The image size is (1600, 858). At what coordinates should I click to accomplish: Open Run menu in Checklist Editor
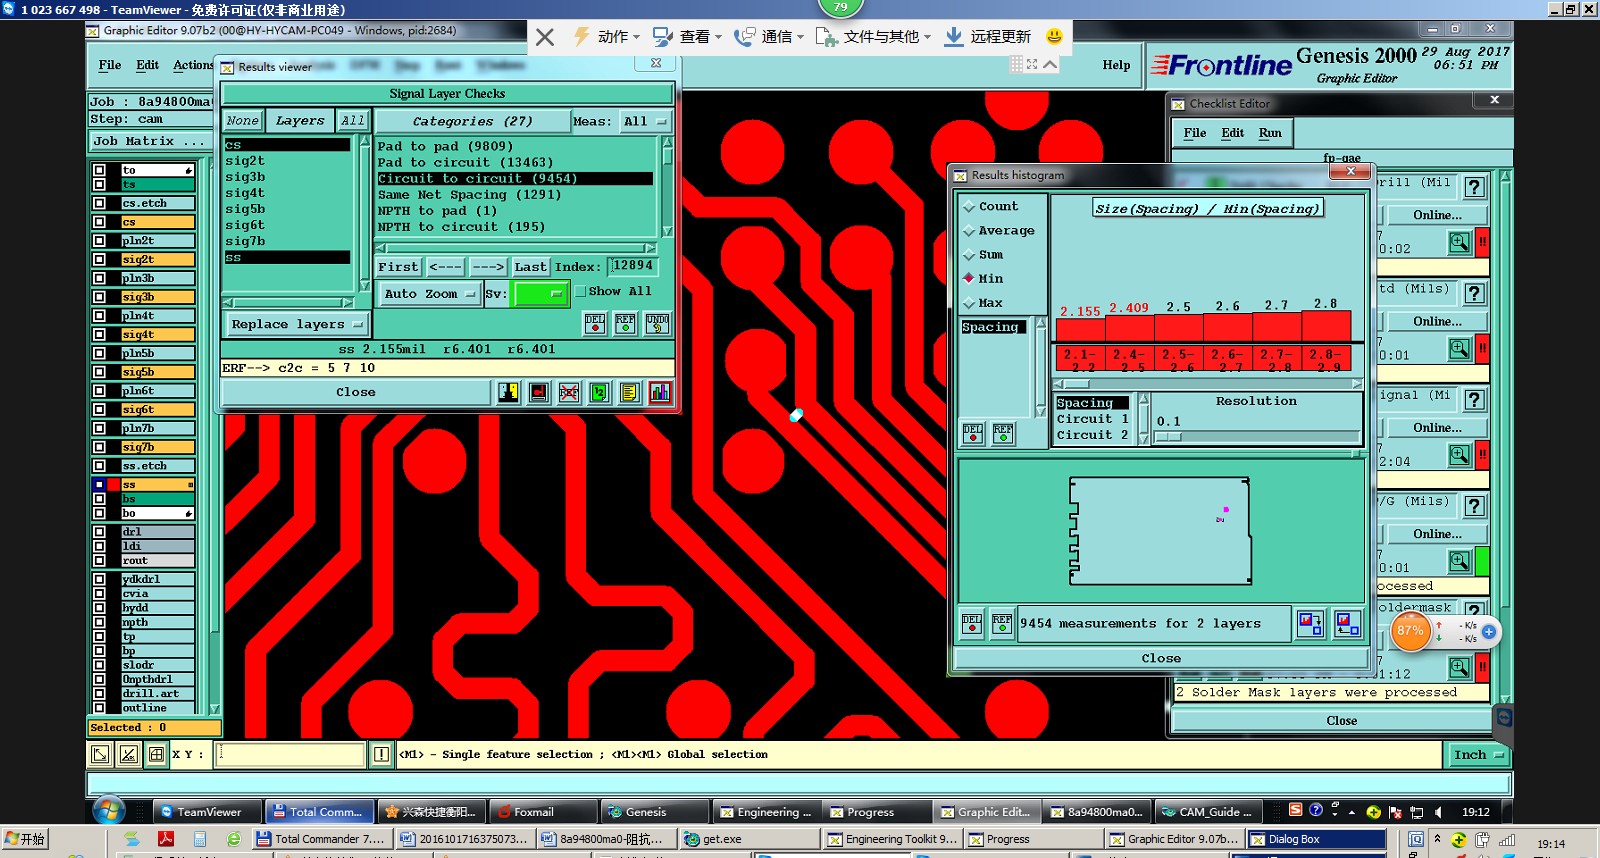click(1270, 133)
